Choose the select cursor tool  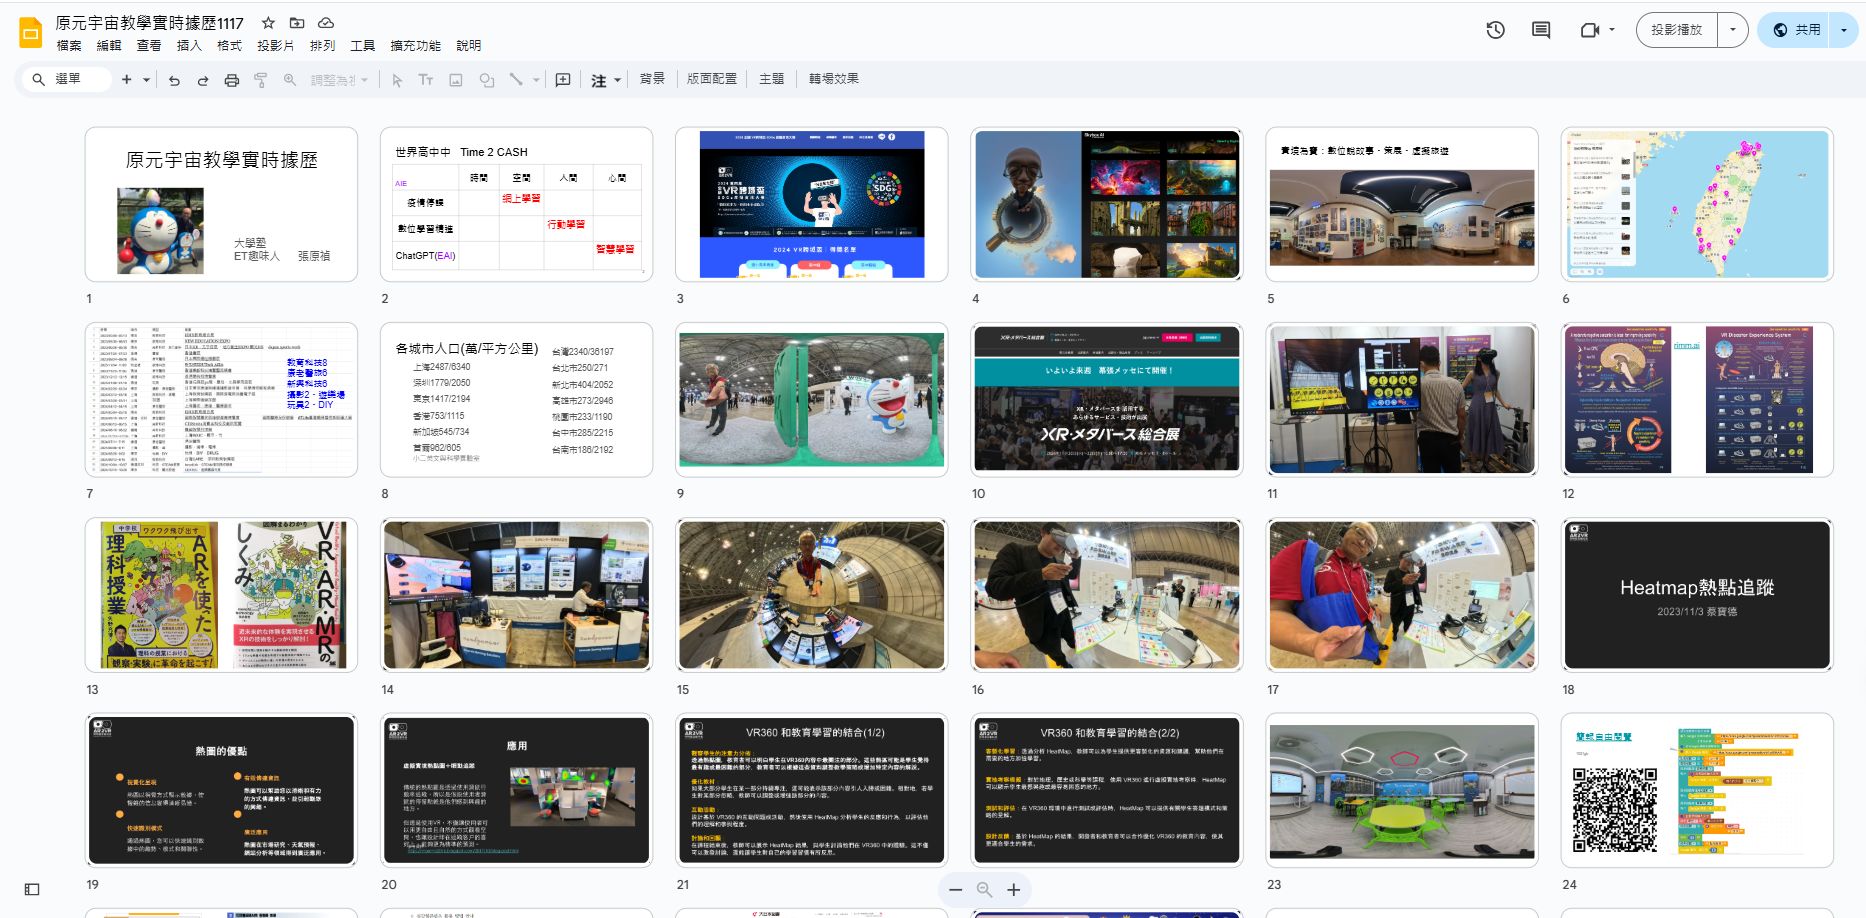[397, 80]
